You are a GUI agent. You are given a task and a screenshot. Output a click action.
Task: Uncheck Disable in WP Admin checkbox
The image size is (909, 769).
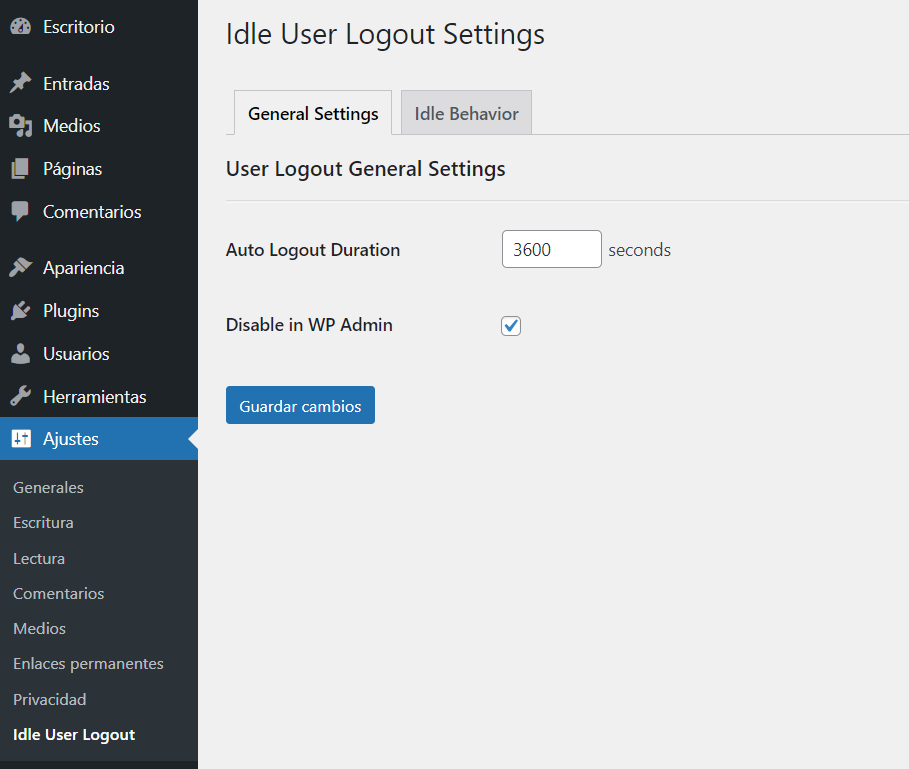511,326
